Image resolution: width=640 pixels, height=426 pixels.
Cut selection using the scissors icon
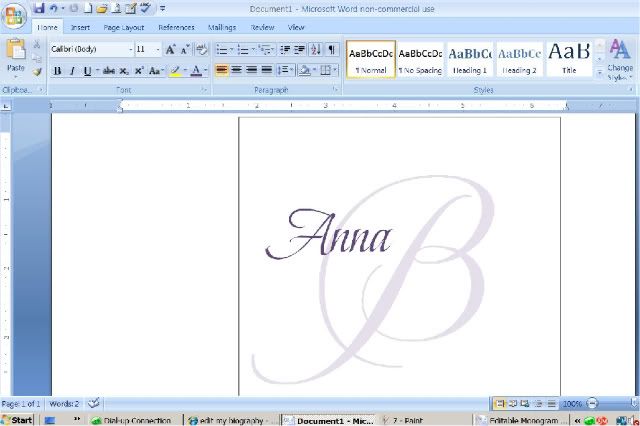click(x=37, y=45)
